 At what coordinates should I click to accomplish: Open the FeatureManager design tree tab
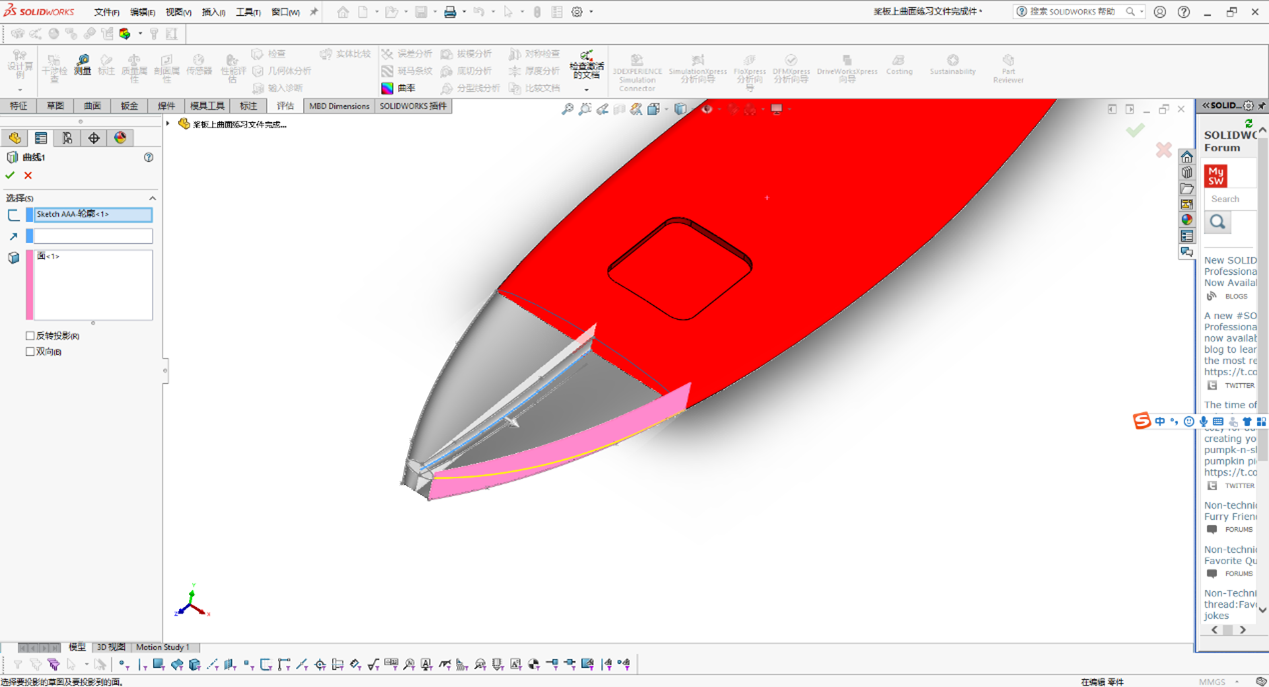[x=14, y=138]
